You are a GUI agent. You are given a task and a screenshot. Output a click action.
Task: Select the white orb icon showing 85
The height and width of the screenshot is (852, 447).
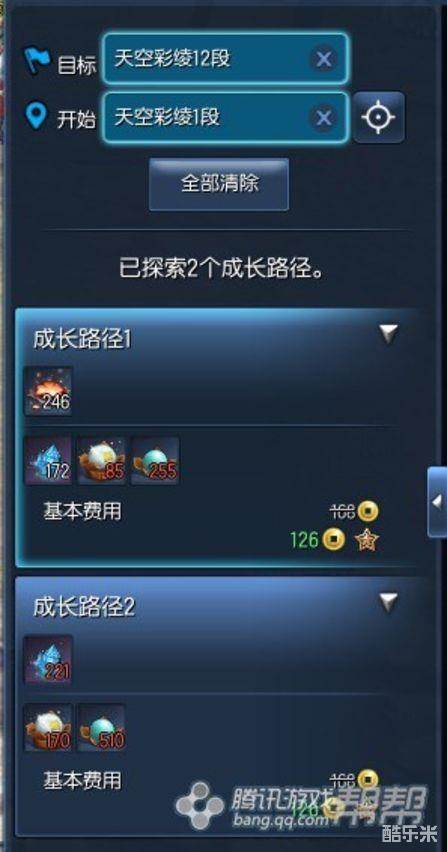[x=102, y=460]
